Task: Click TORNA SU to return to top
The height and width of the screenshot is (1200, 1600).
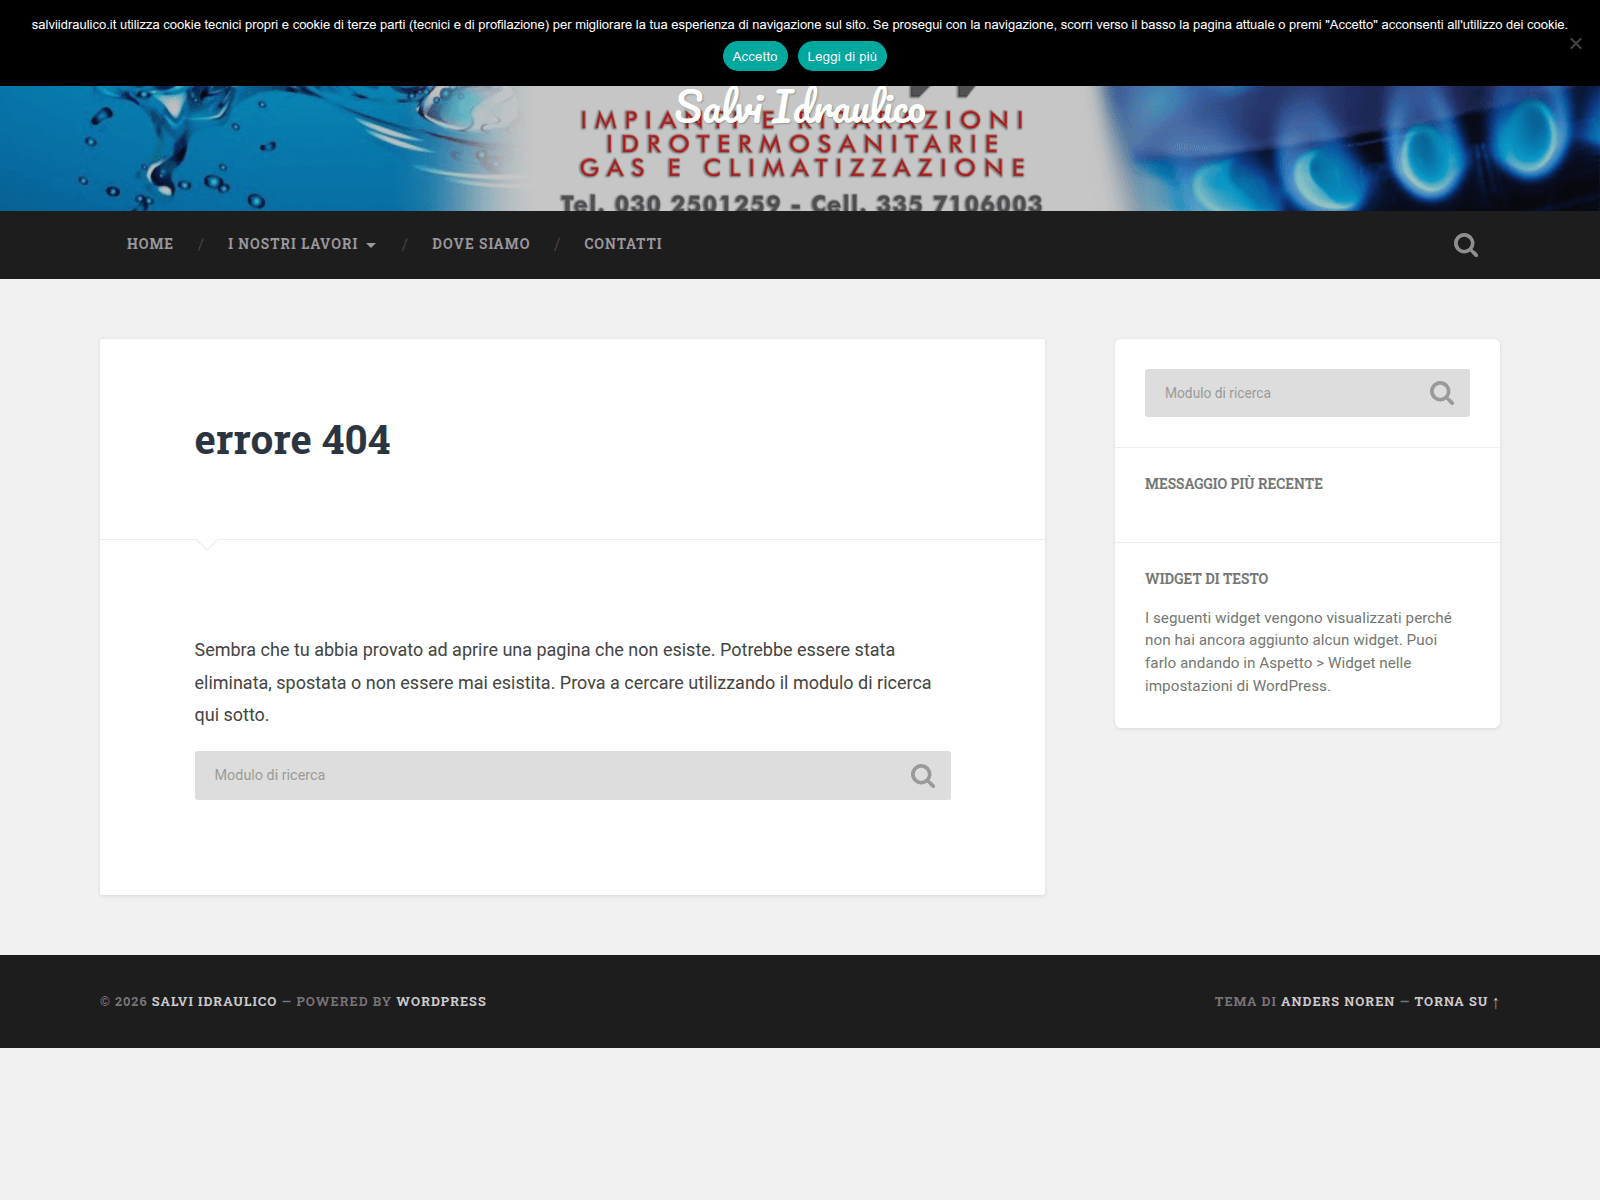Action: pos(1456,1002)
